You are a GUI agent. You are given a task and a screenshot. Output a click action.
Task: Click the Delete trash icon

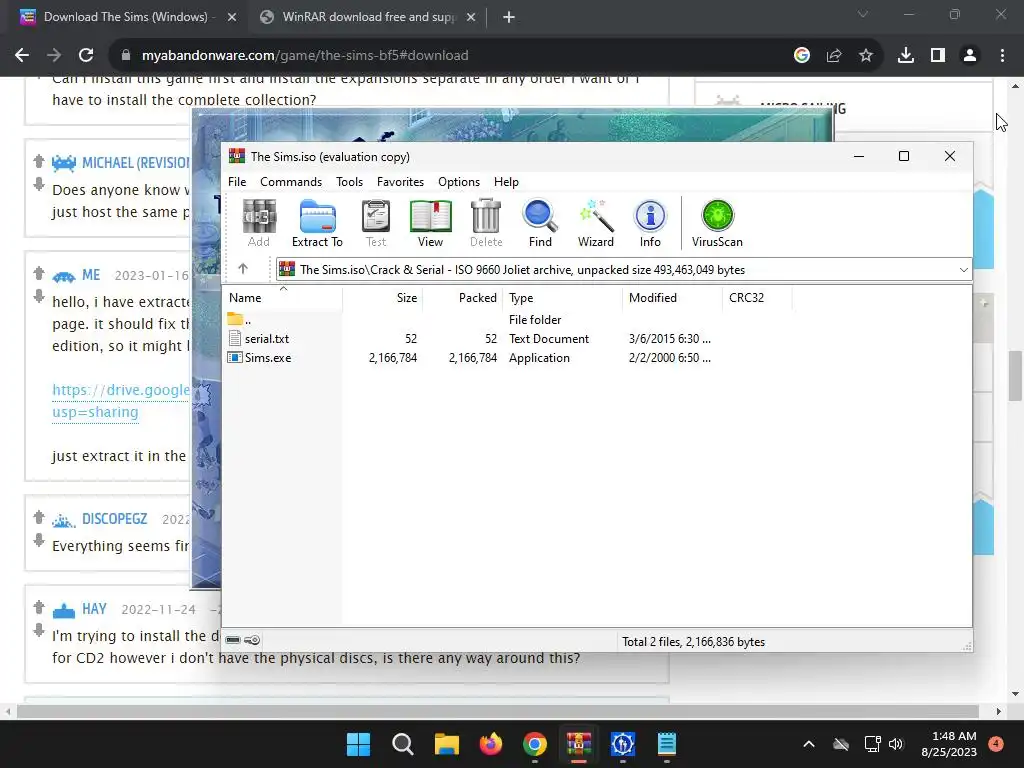click(486, 223)
